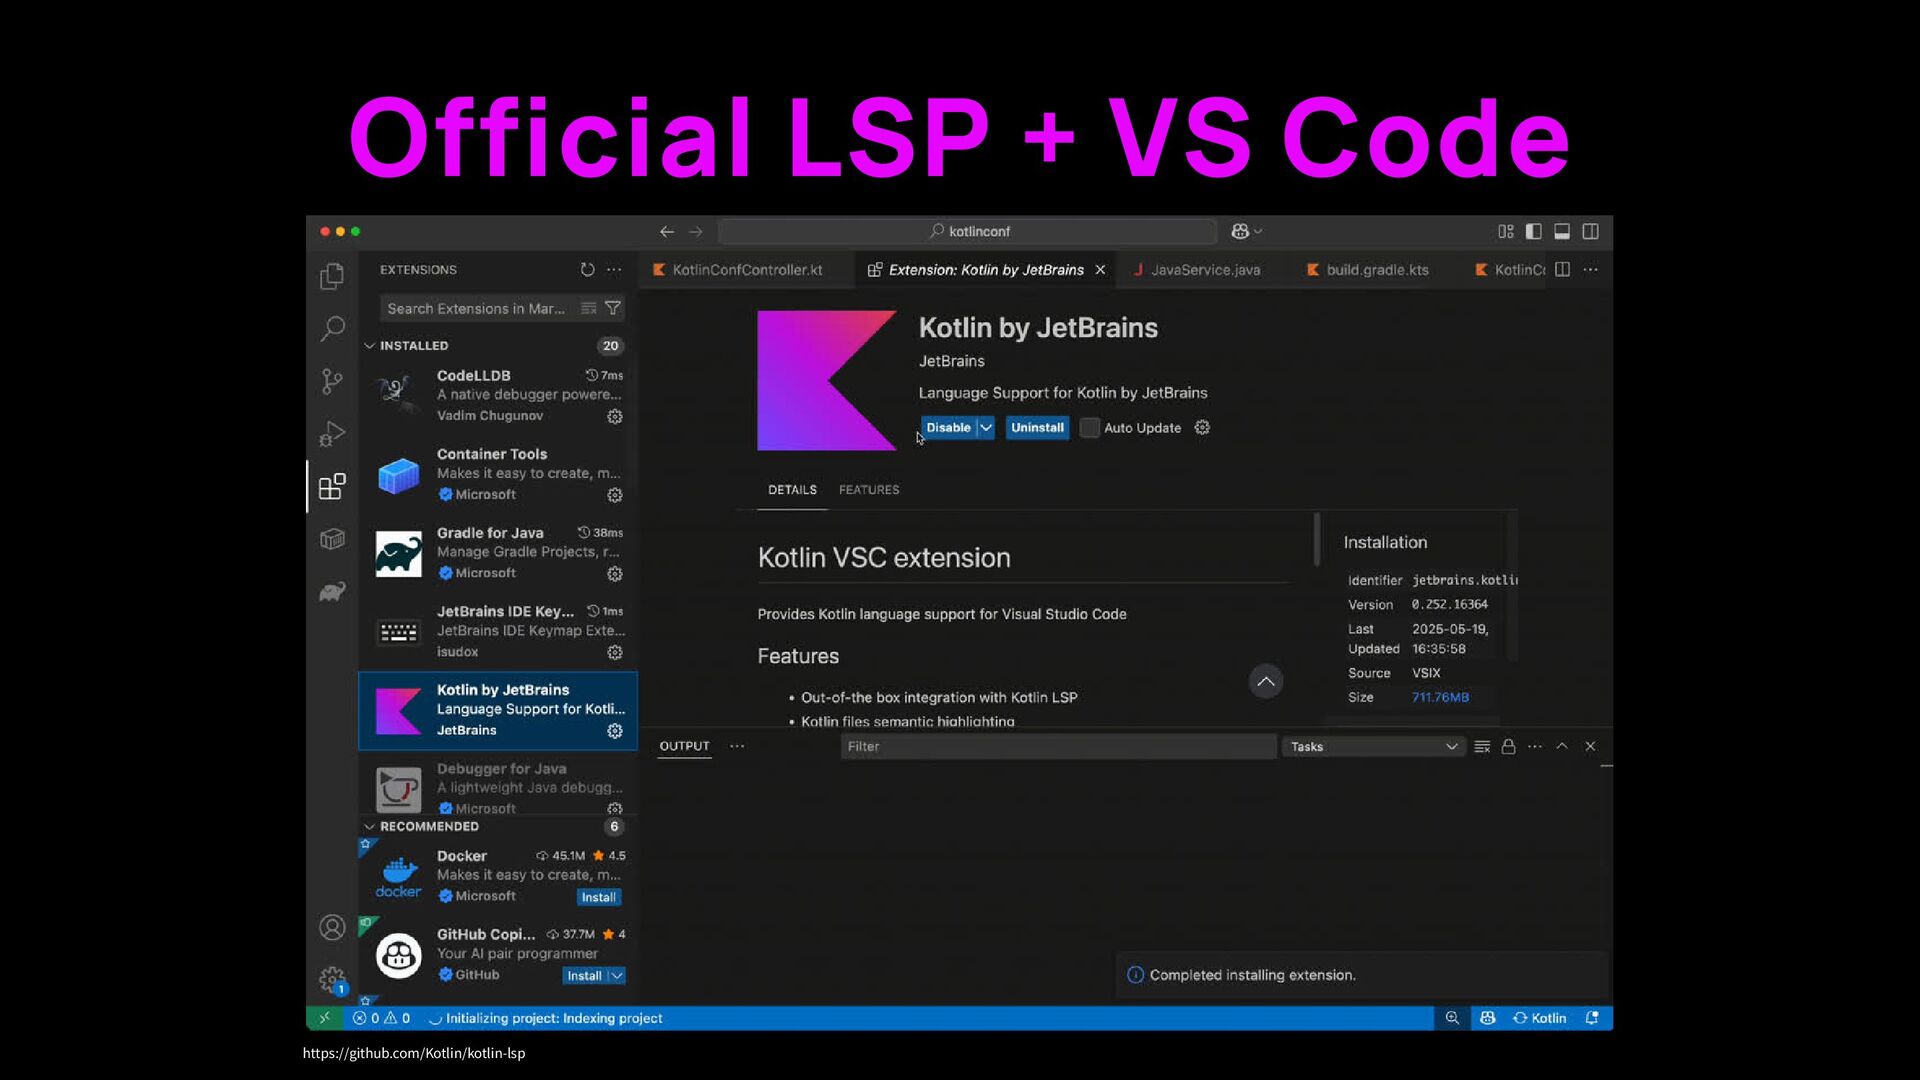Split the editor to the right

[1562, 270]
